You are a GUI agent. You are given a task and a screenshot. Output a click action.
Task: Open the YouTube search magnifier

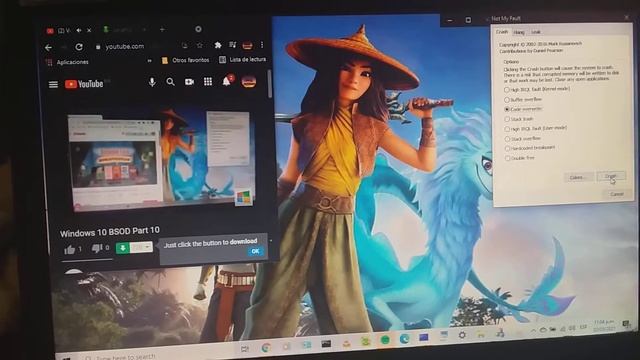click(170, 82)
